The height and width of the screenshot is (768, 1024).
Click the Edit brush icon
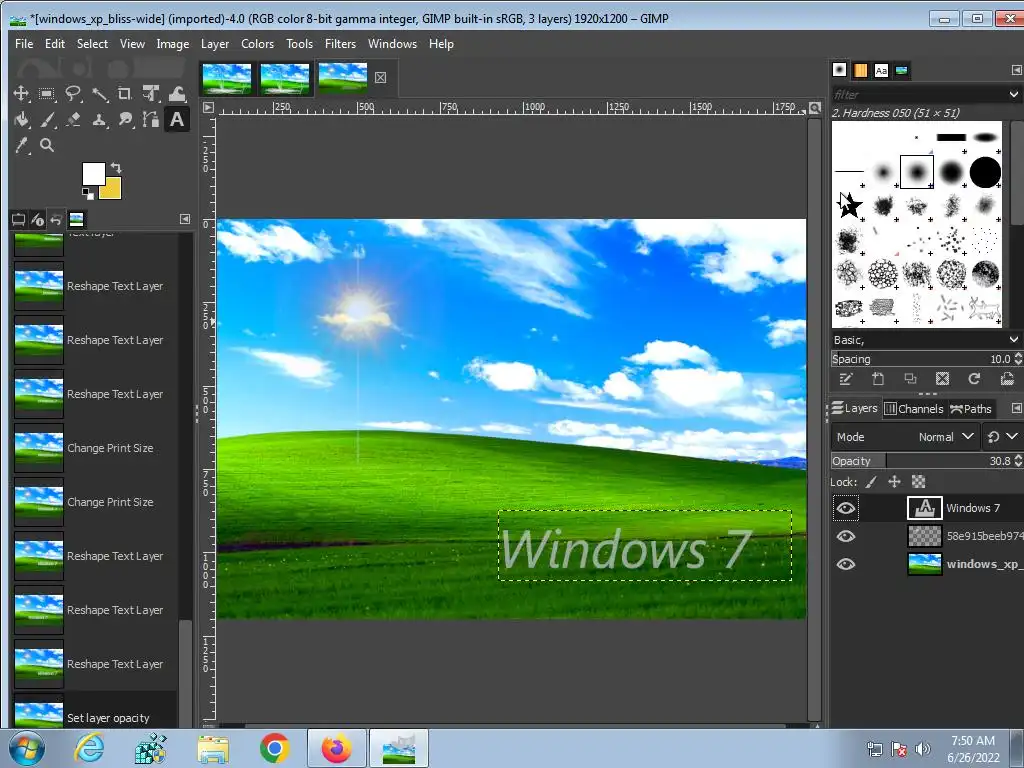[x=846, y=379]
